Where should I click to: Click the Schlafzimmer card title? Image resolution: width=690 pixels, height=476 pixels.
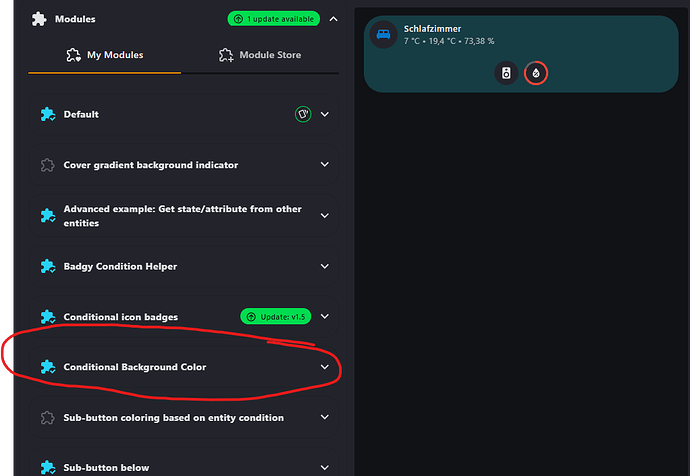pyautogui.click(x=432, y=29)
